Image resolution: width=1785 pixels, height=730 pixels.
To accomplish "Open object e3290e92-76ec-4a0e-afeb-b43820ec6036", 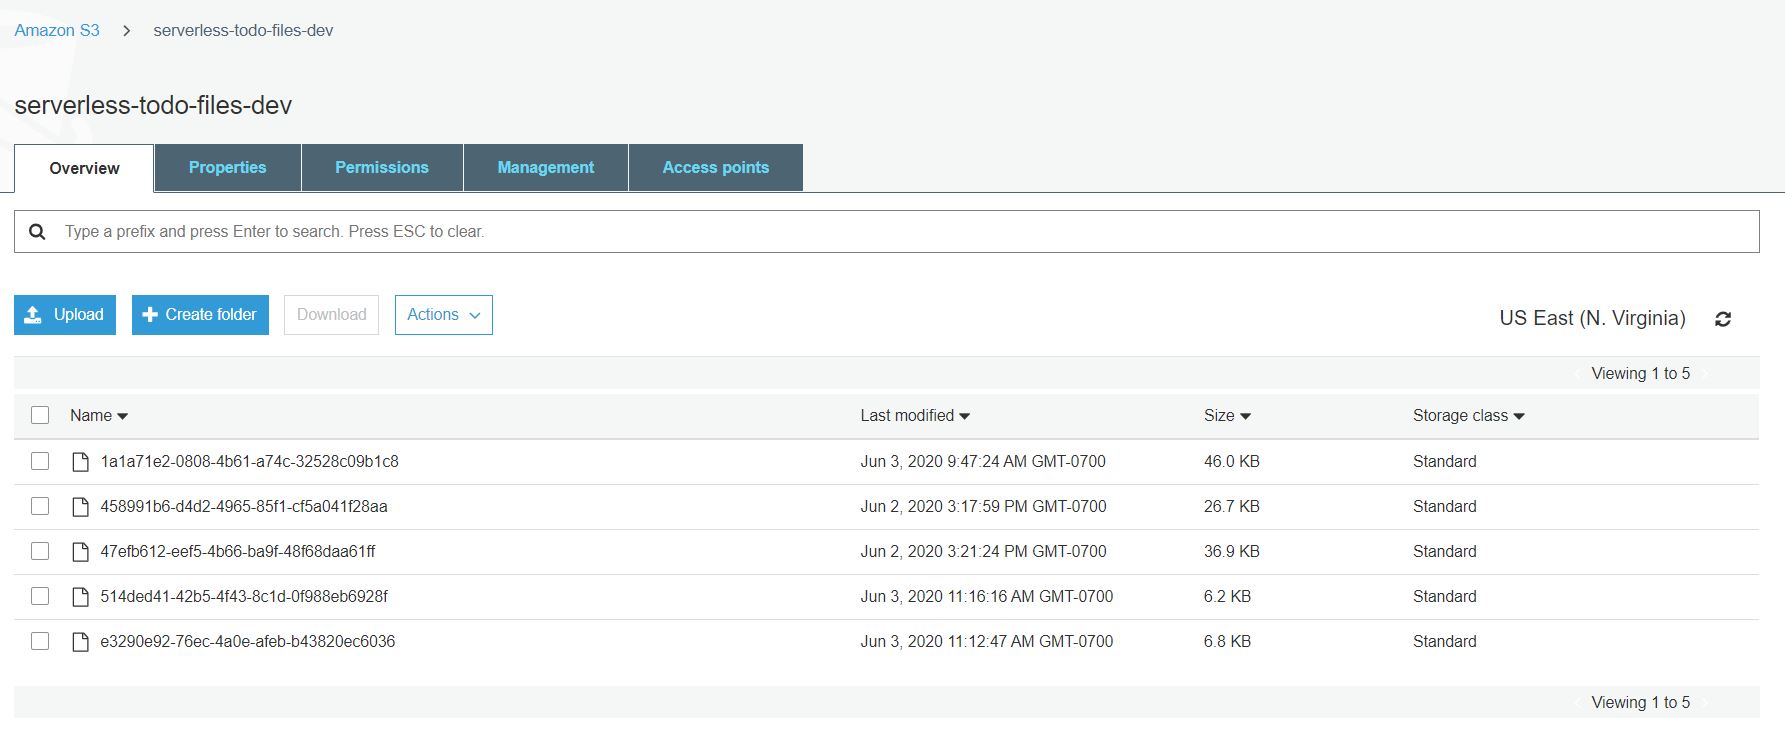I will (248, 641).
